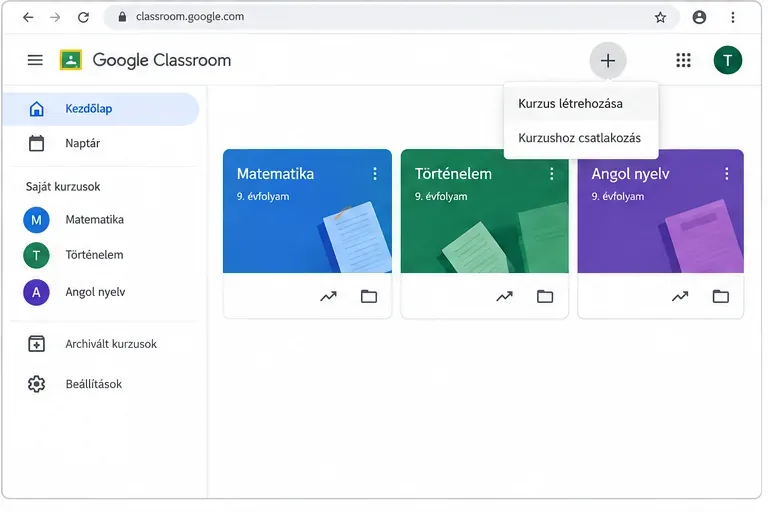Open Naptár in the sidebar

pos(100,144)
